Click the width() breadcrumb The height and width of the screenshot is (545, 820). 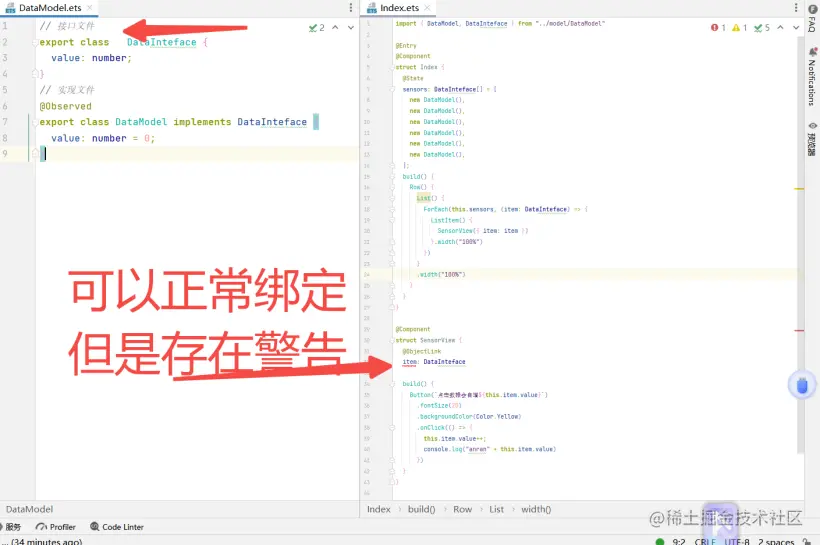click(x=536, y=509)
